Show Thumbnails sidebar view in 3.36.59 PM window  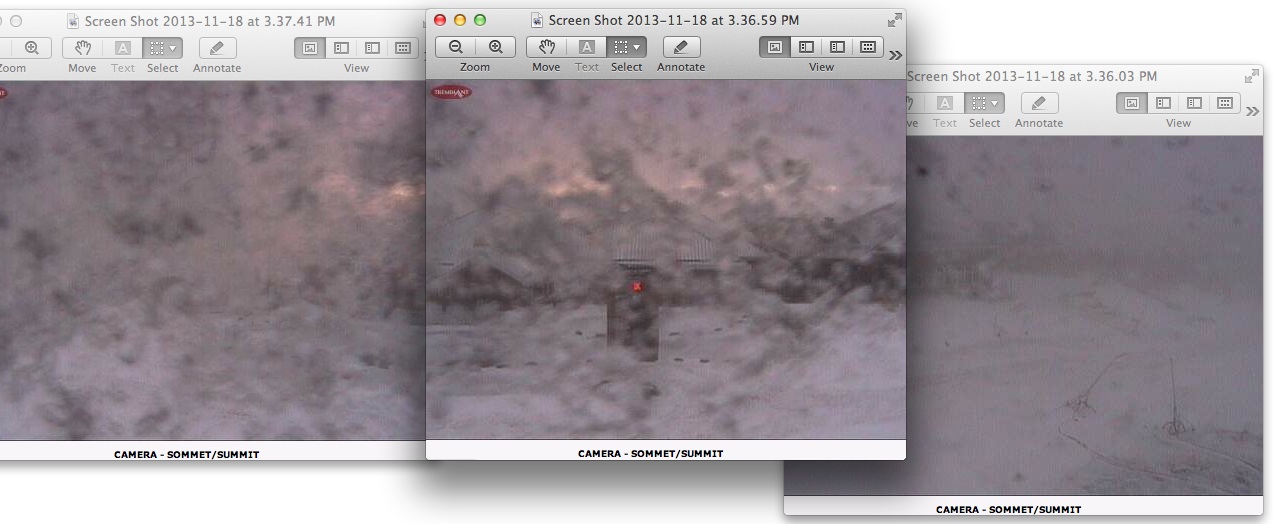[806, 47]
